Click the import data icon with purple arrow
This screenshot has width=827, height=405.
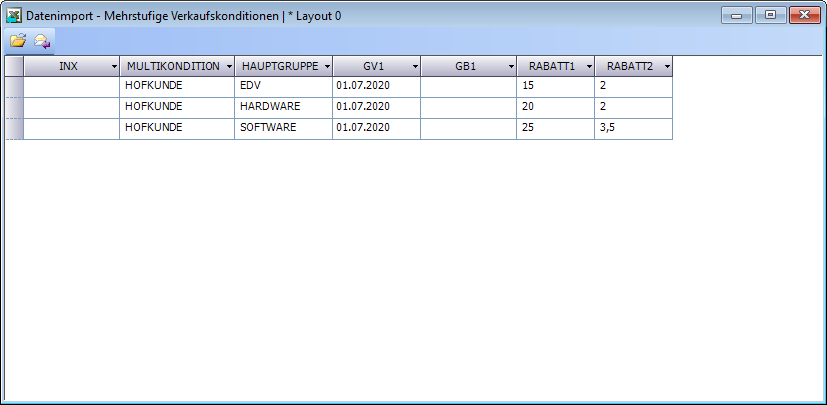42,41
